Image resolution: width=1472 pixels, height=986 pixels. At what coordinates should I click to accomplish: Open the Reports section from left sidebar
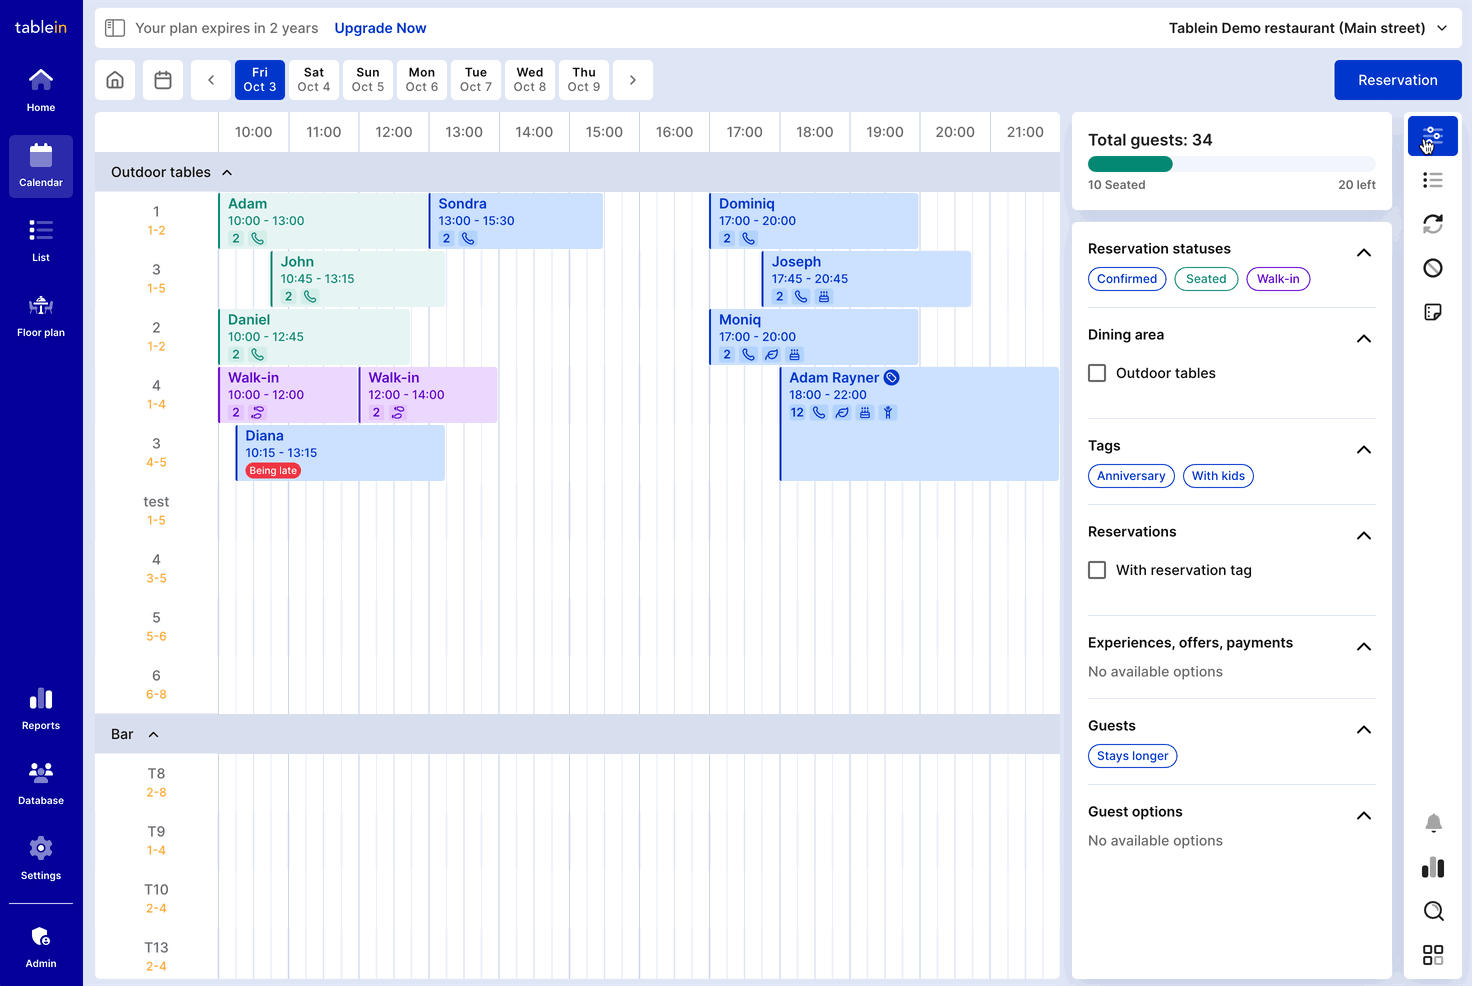[x=40, y=708]
